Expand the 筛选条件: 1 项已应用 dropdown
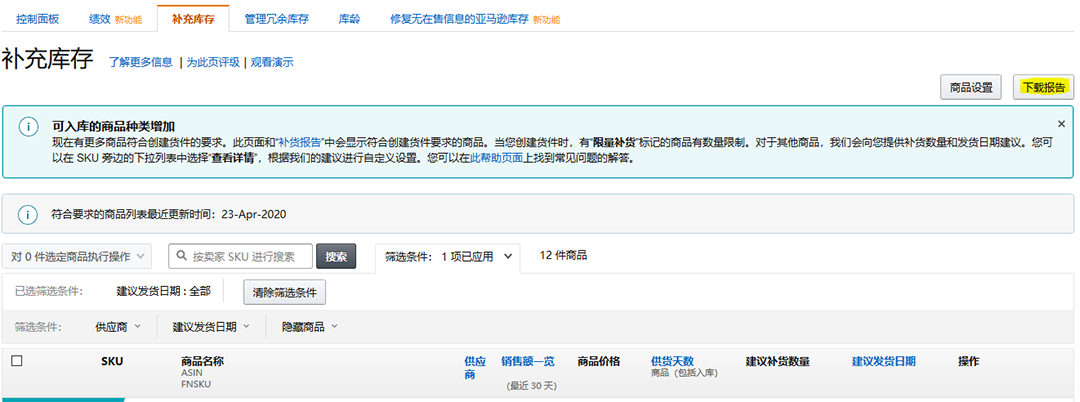This screenshot has height=402, width=1080. tap(448, 257)
